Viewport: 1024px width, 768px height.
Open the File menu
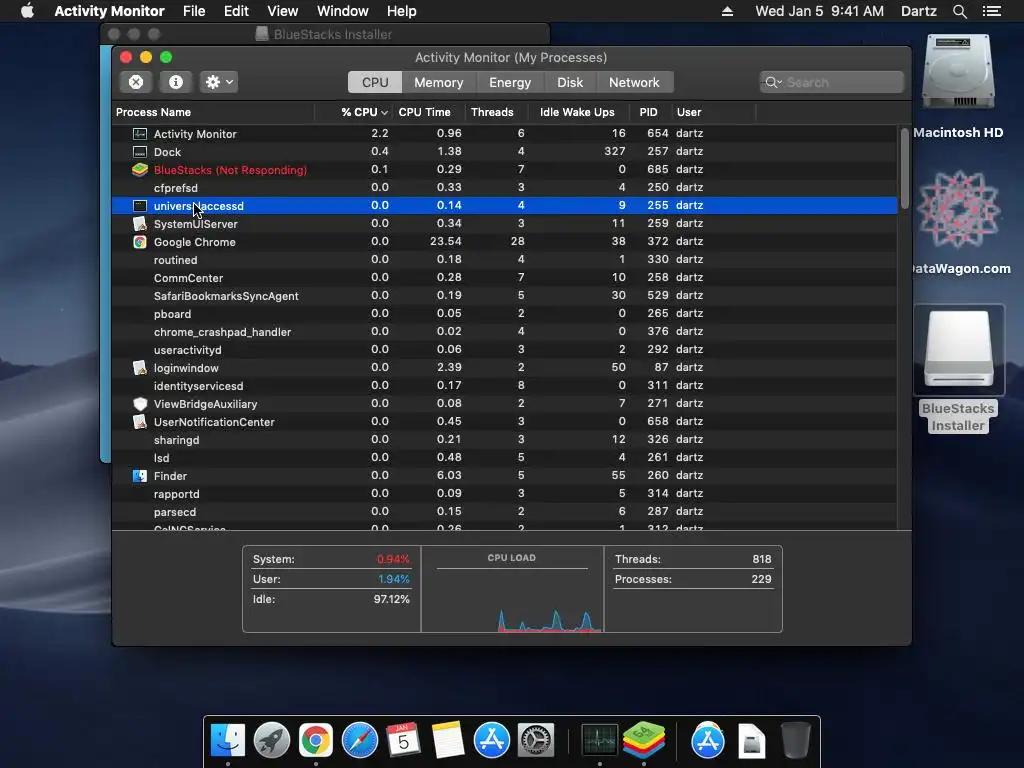tap(194, 11)
